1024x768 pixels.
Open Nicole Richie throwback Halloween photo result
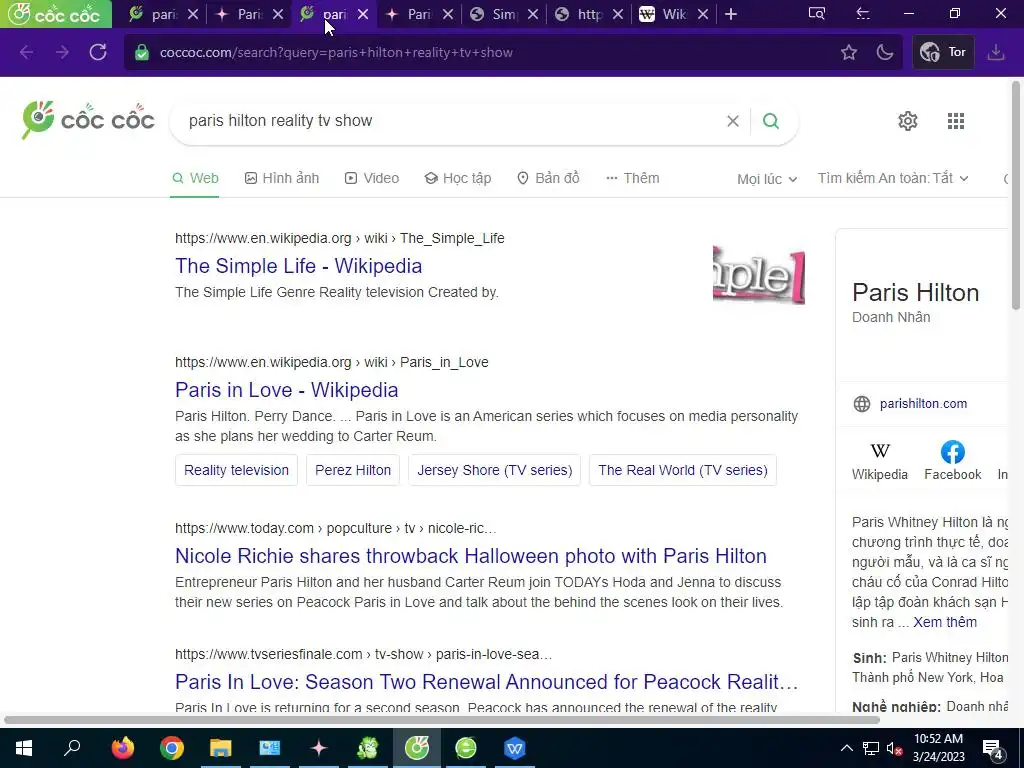(471, 556)
